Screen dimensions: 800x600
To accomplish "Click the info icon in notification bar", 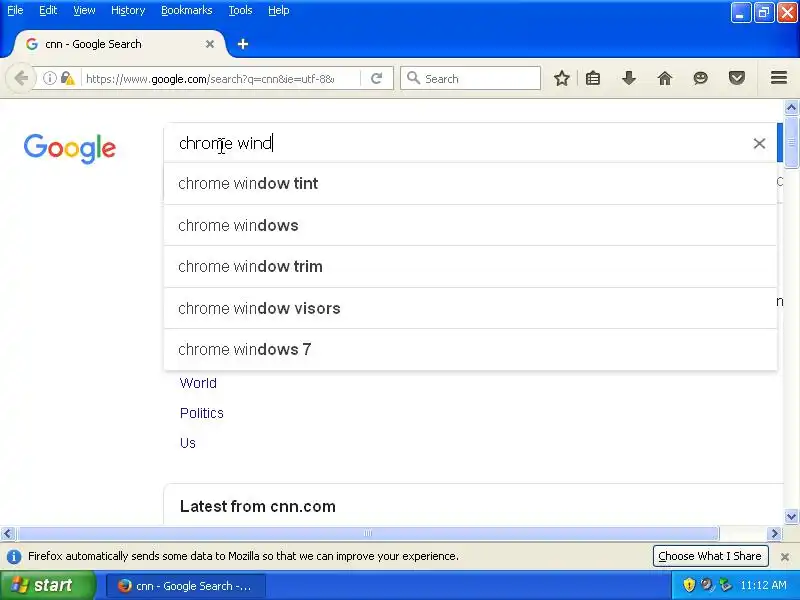I will click(x=14, y=557).
